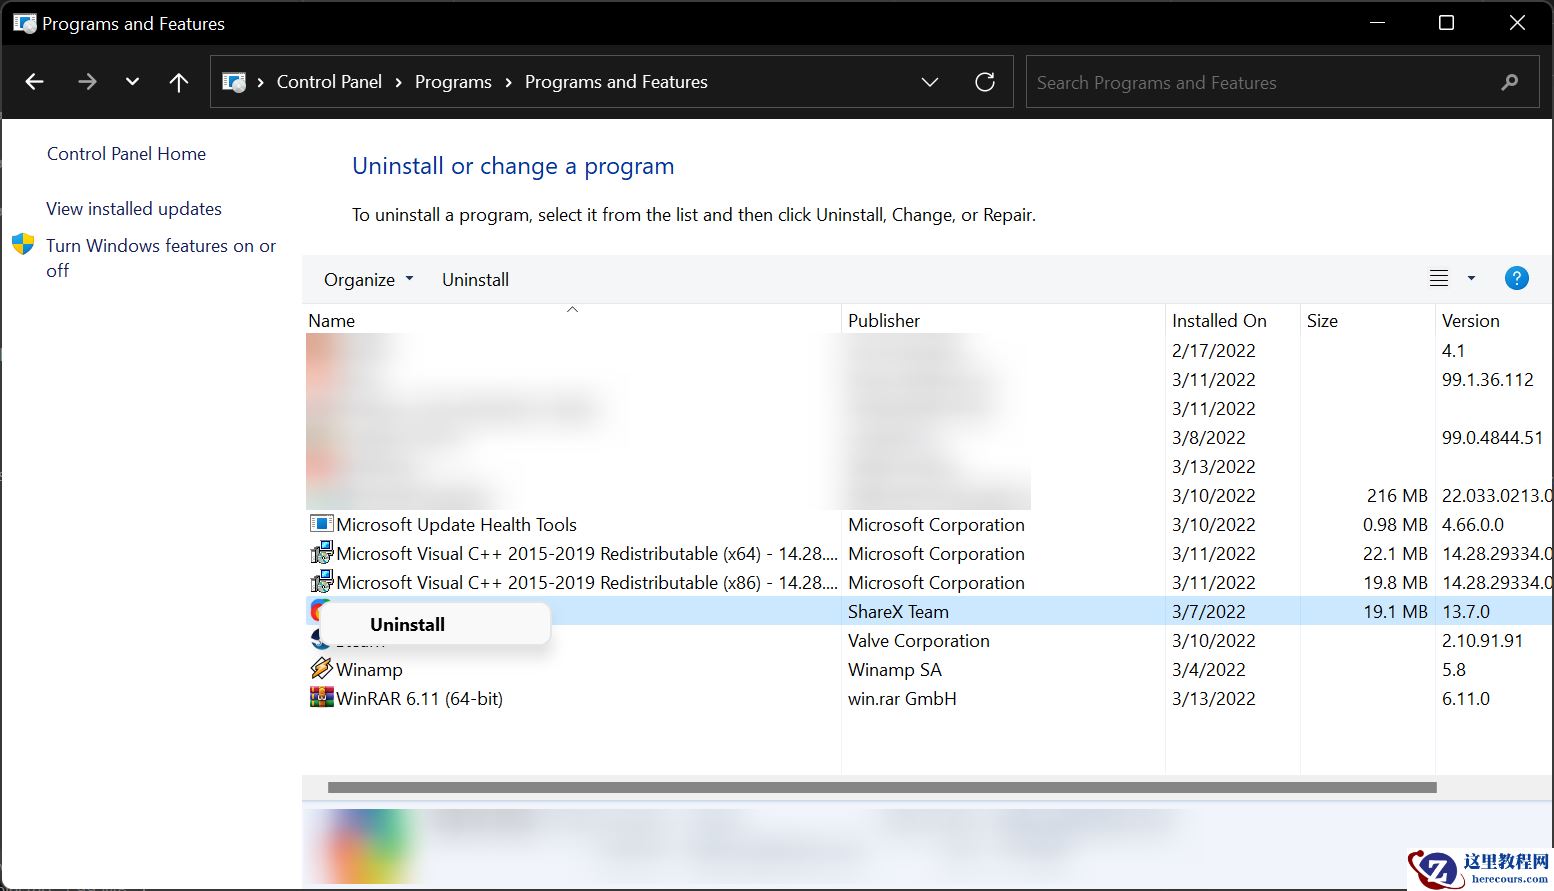Click the Microsoft Update Health Tools icon
Viewport: 1554px width, 891px height.
(321, 523)
